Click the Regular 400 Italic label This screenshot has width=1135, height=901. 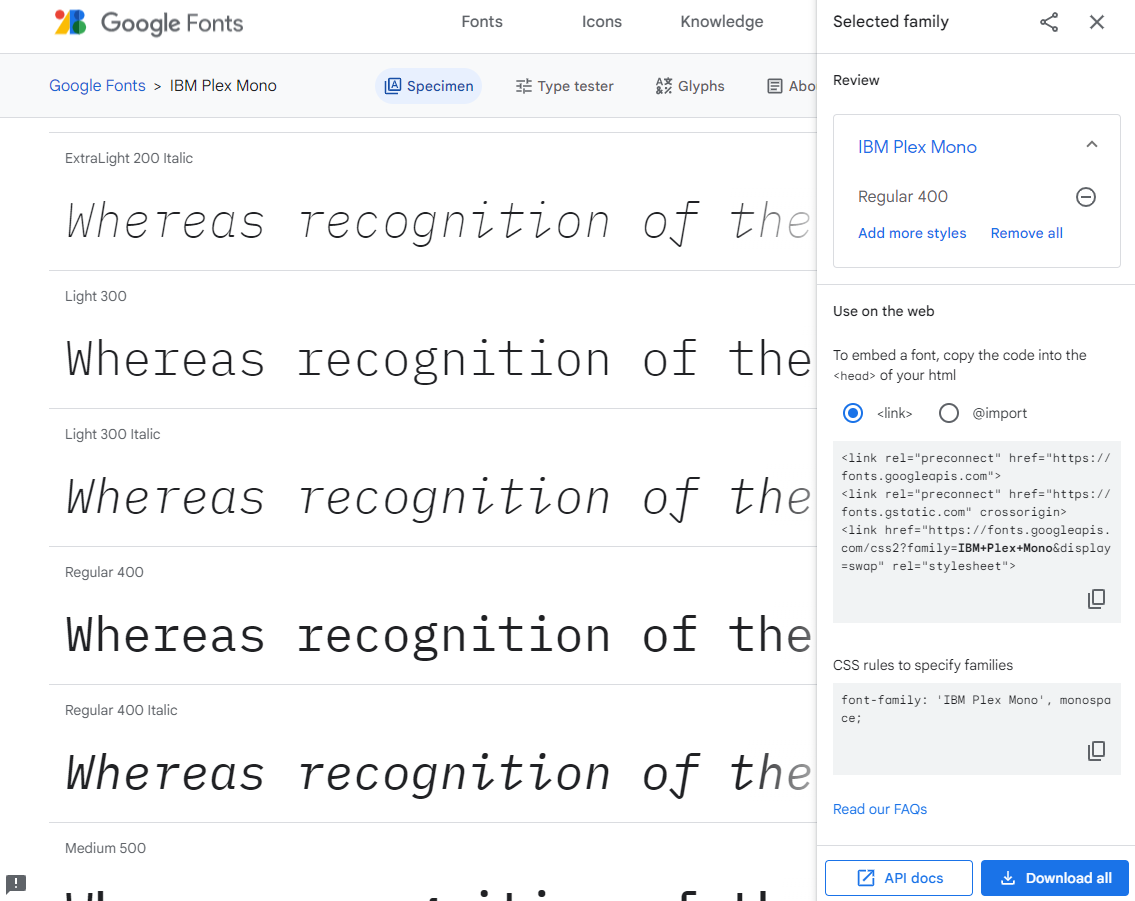[x=121, y=710]
